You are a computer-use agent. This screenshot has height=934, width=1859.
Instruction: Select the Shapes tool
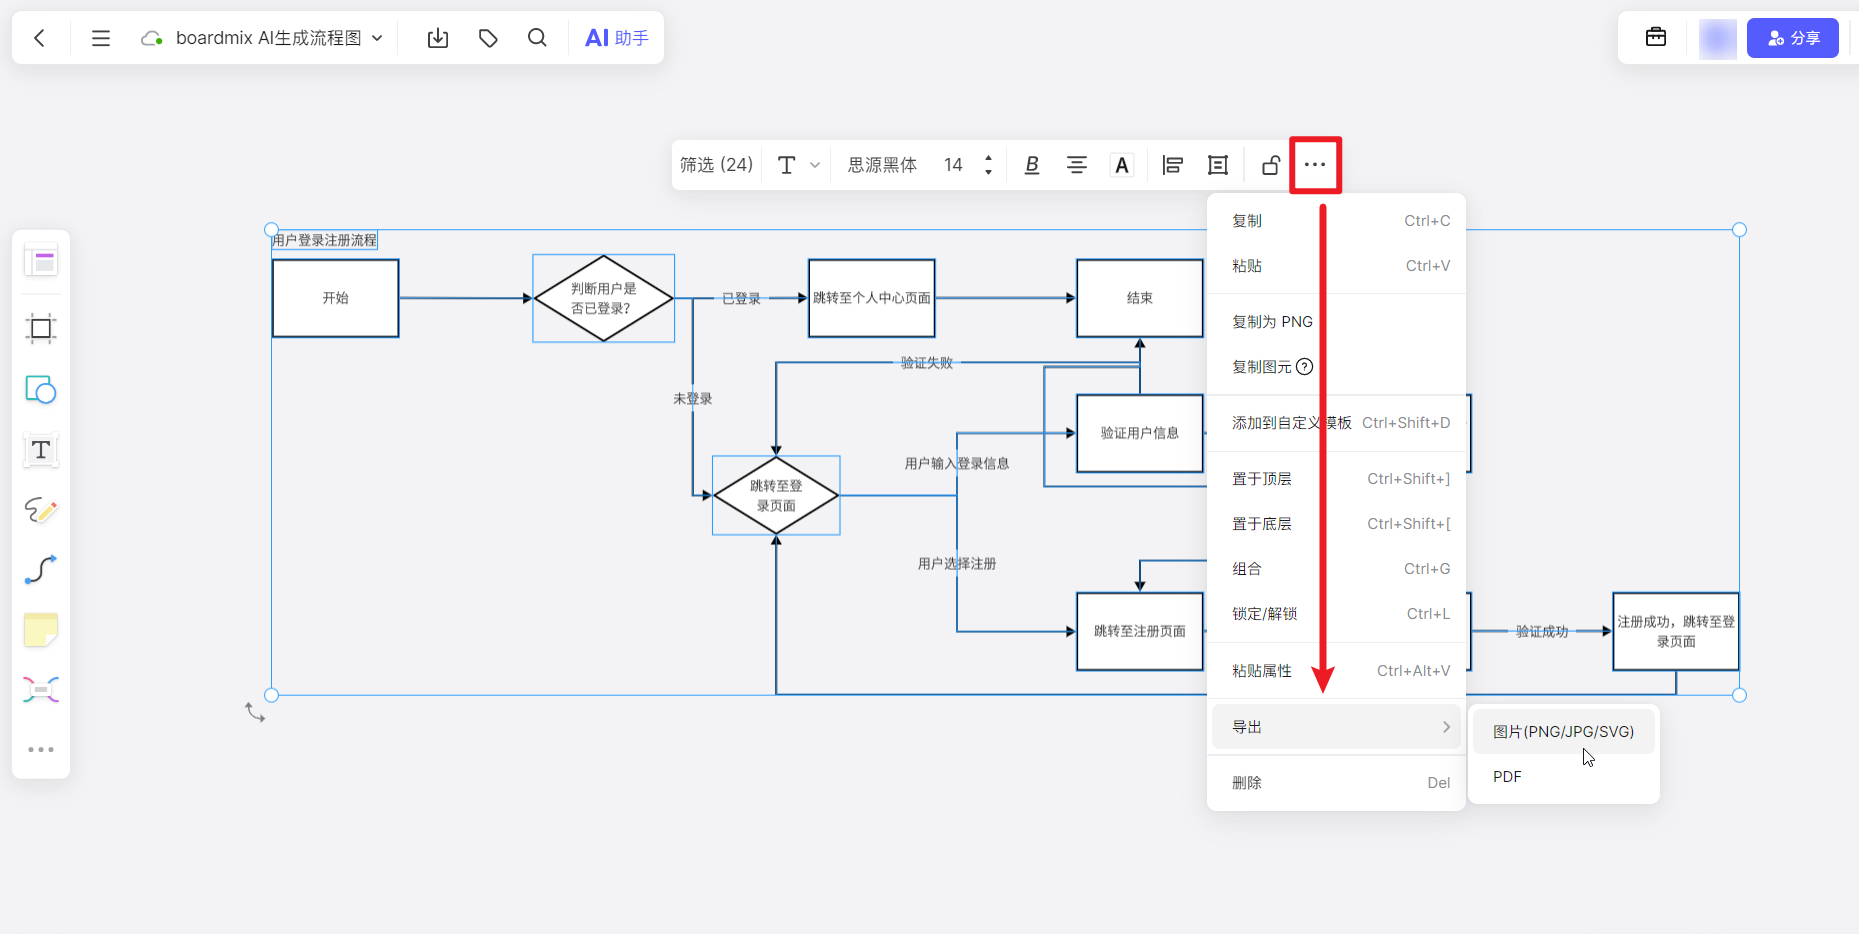41,390
